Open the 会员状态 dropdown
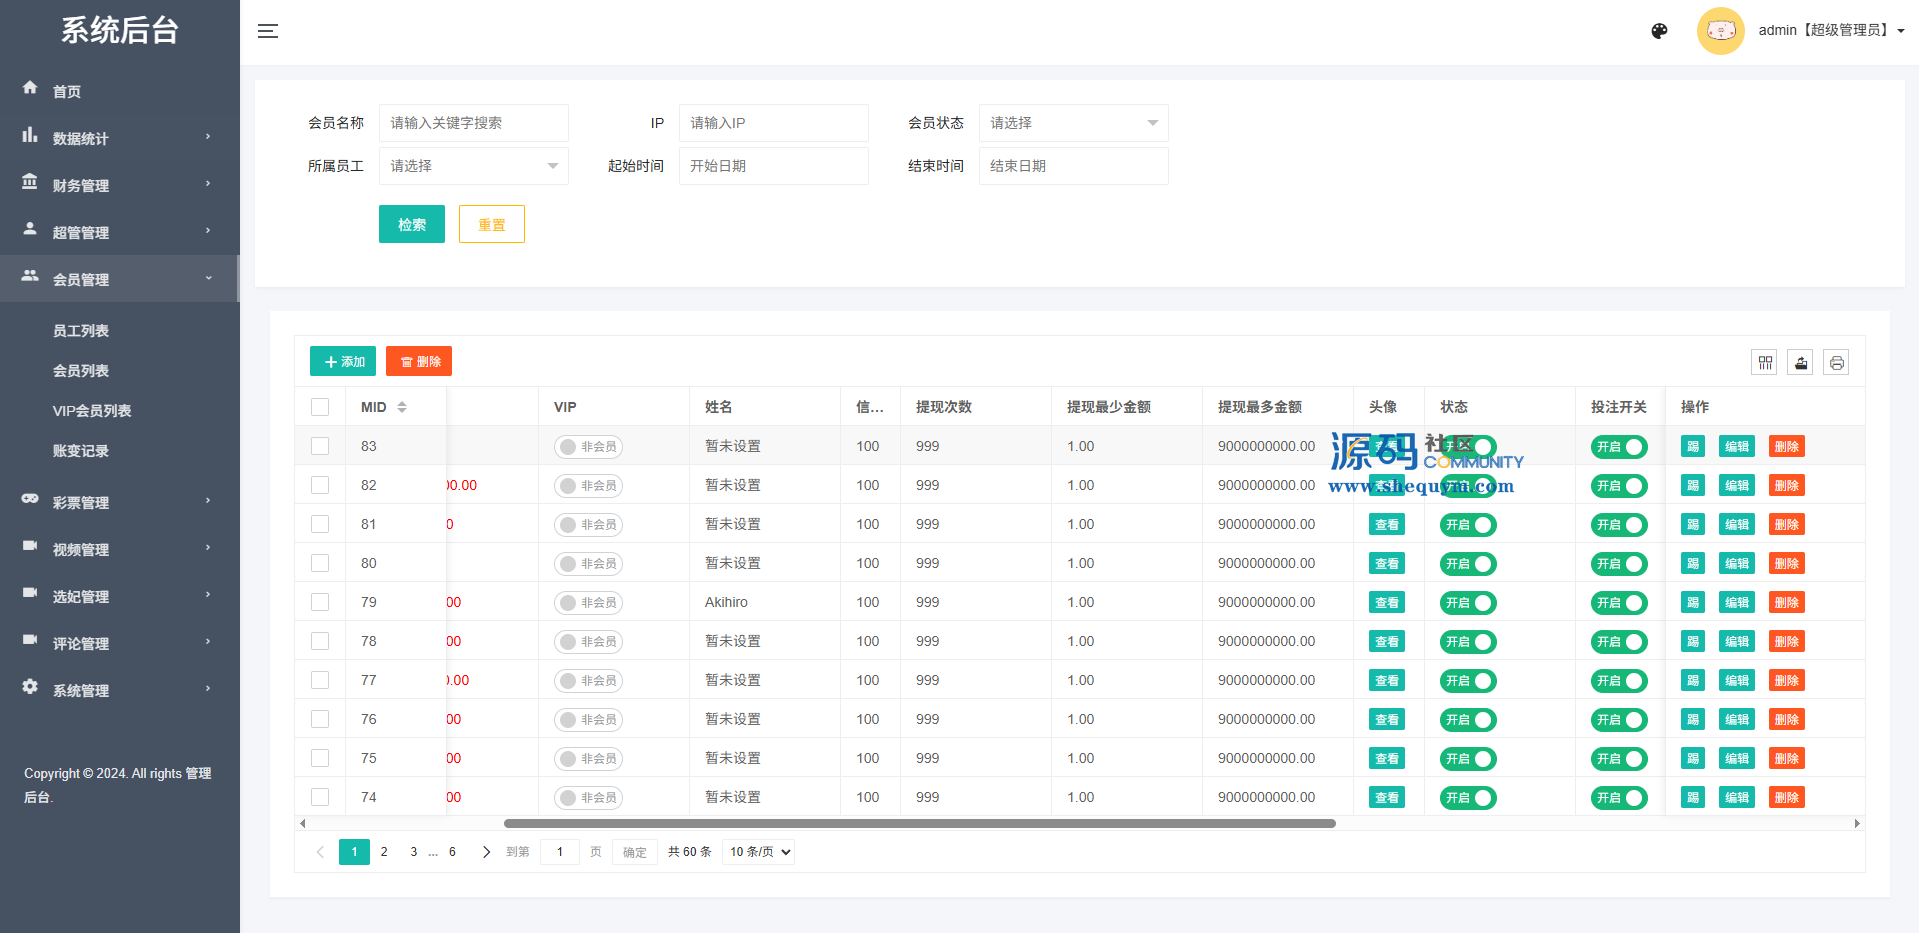 [x=1073, y=123]
